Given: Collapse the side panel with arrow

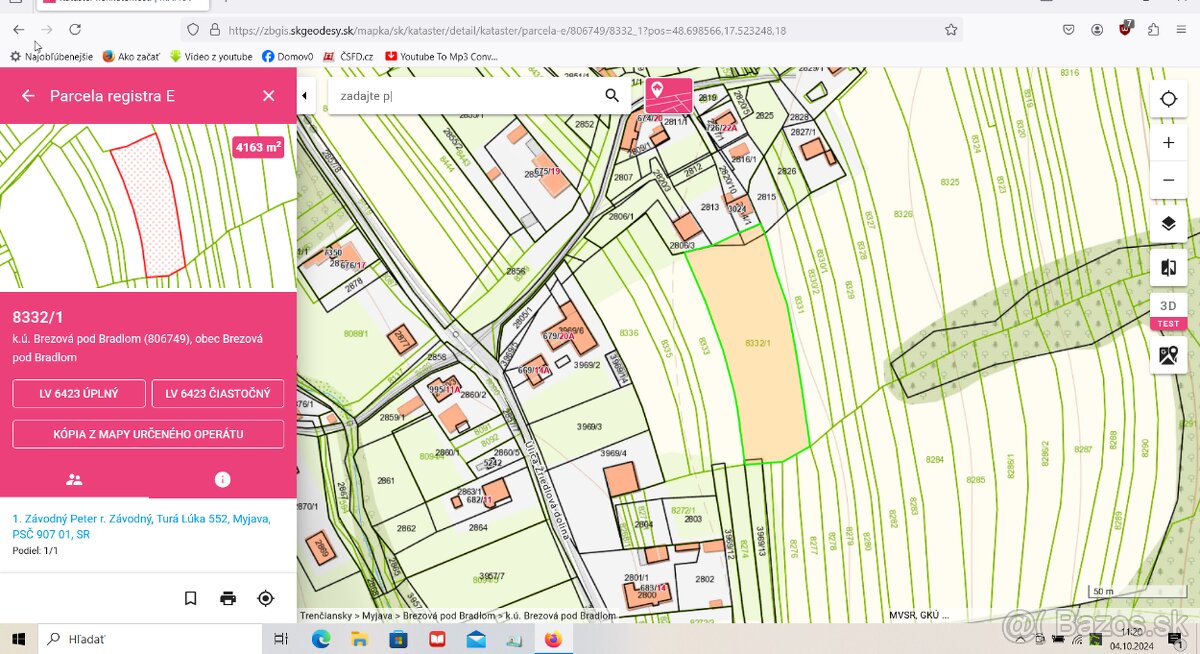Looking at the screenshot, I should click(x=304, y=96).
